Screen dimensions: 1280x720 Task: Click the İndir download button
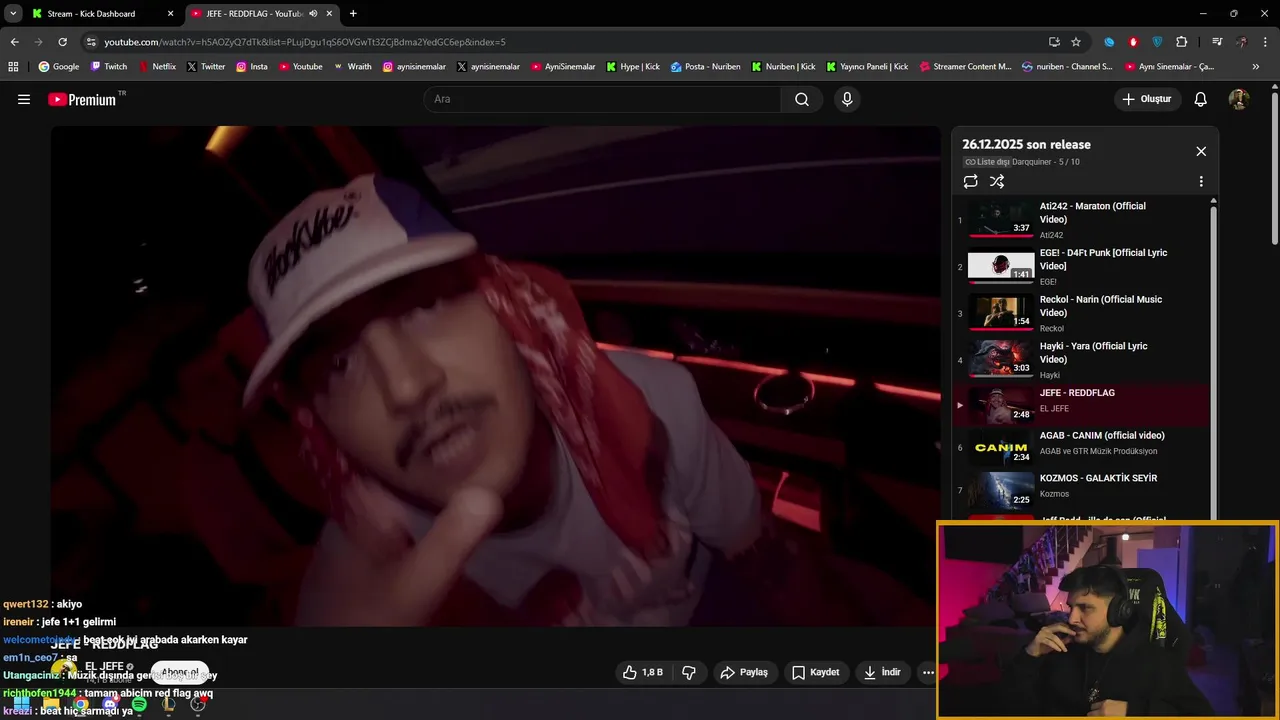(x=883, y=672)
